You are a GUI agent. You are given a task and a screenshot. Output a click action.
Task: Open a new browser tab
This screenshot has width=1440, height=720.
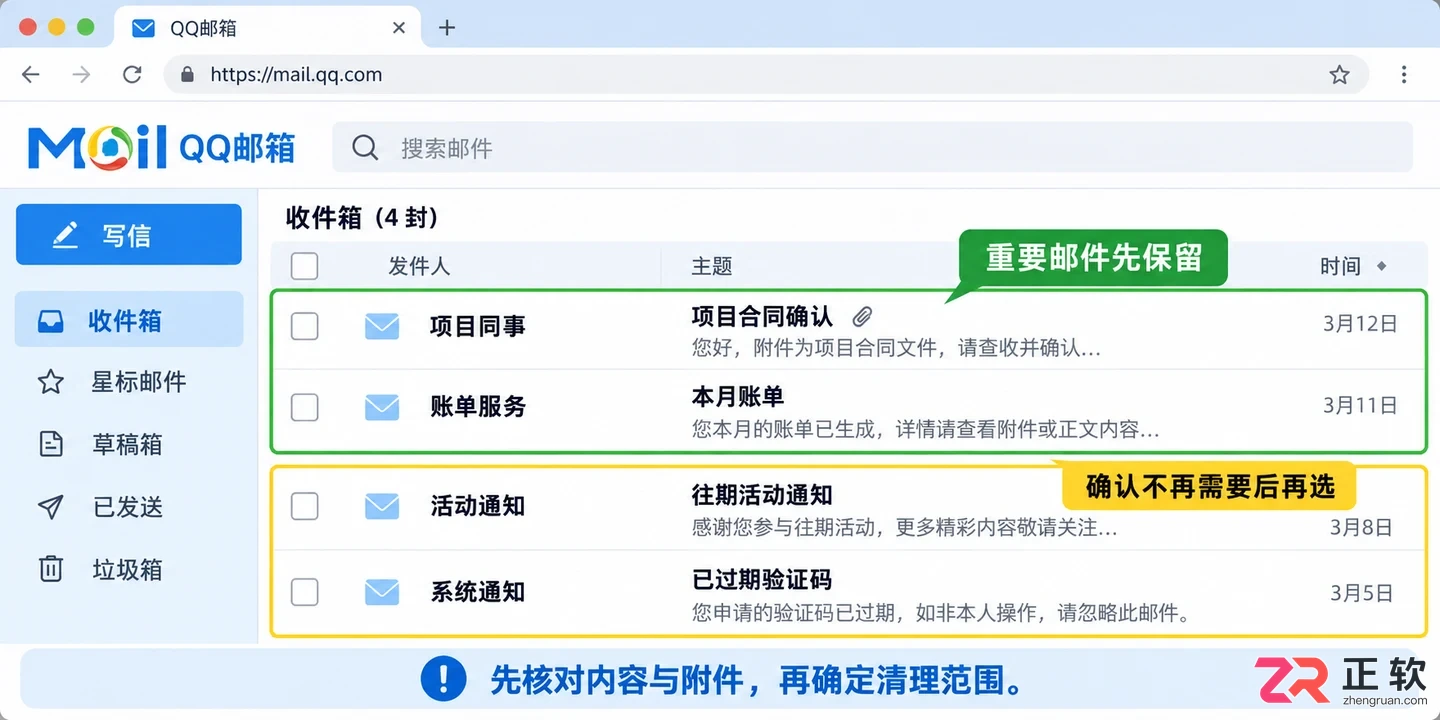pos(447,28)
